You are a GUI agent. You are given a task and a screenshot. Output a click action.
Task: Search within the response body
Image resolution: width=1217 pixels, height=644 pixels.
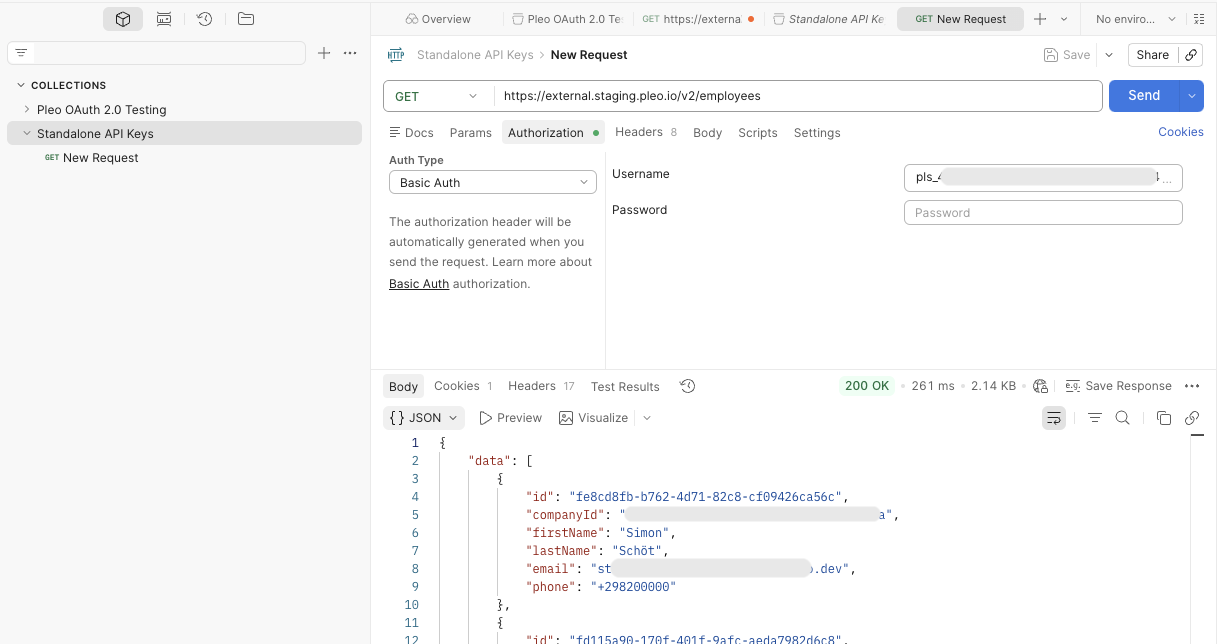[x=1122, y=417]
